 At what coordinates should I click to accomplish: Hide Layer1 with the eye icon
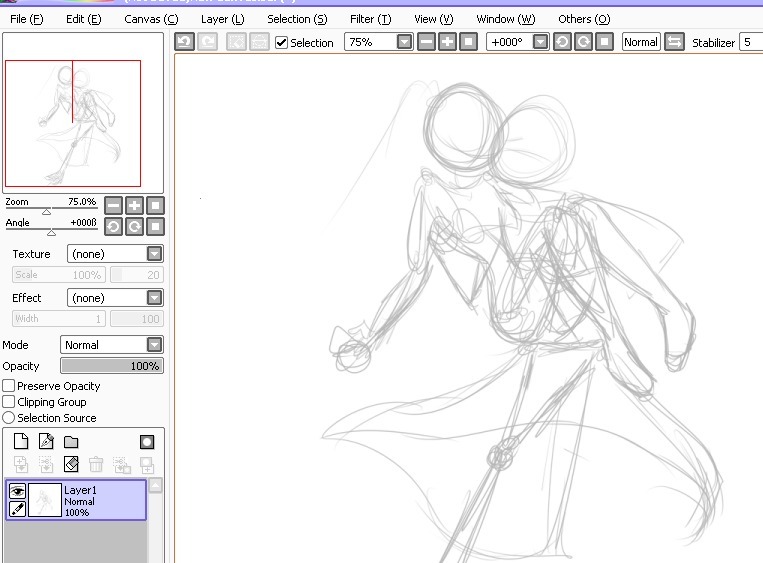(x=18, y=491)
